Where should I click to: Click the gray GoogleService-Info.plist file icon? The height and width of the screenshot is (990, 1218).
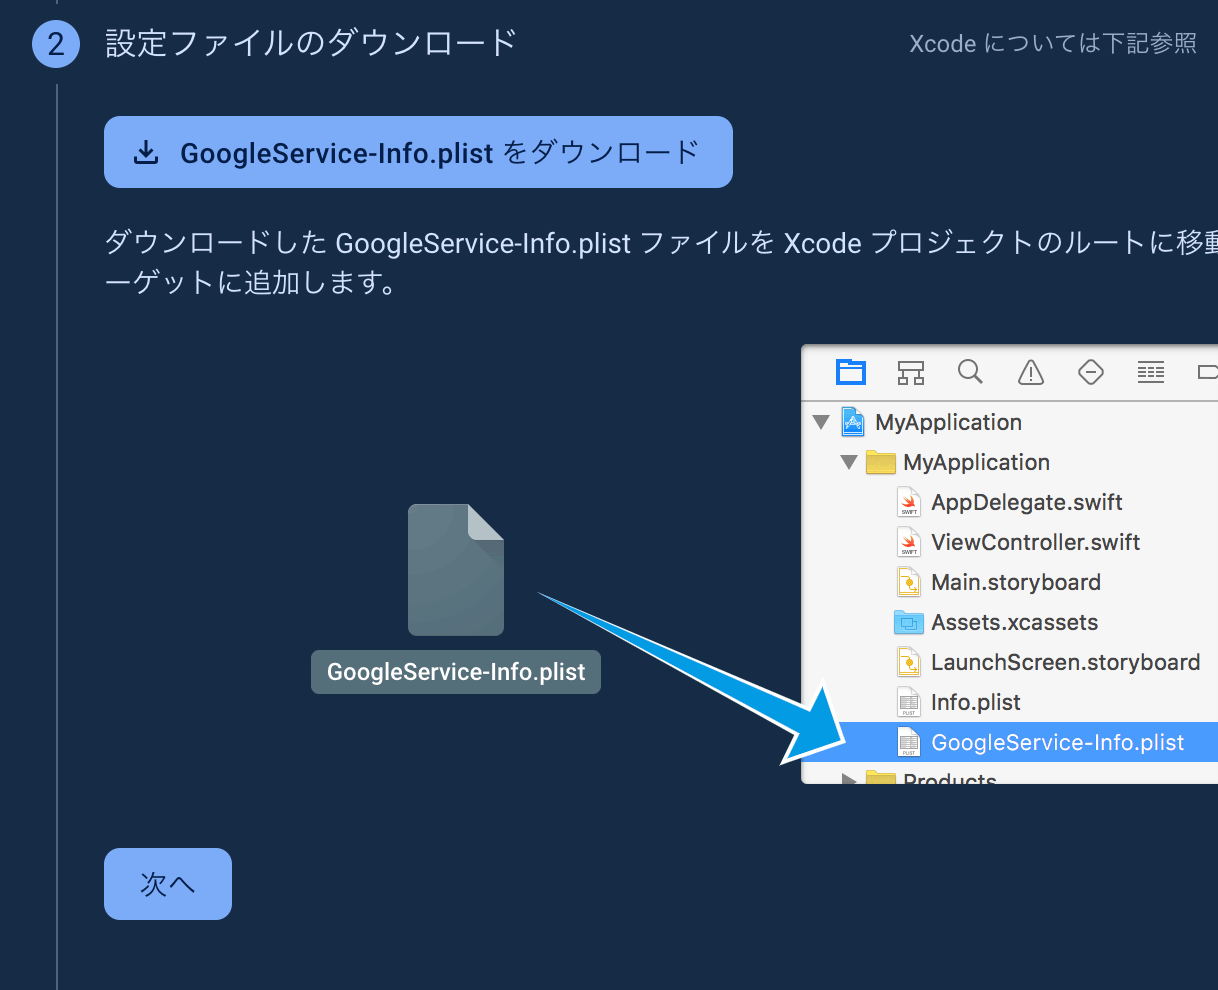coord(456,569)
